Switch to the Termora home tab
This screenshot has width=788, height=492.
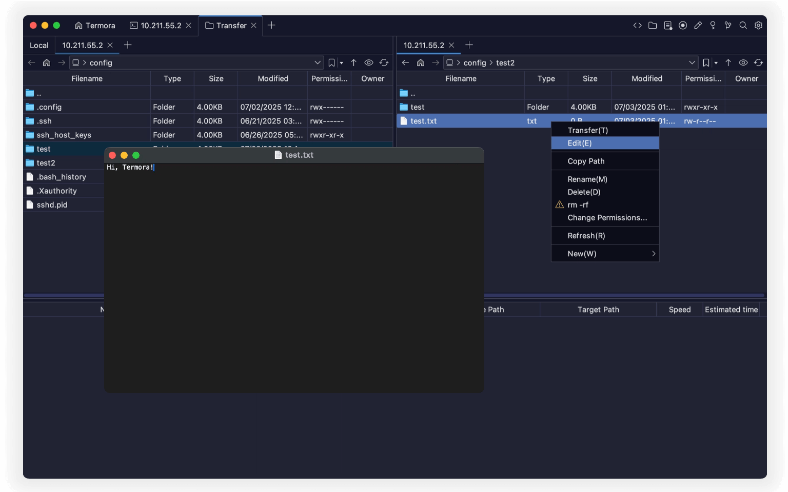[x=95, y=25]
